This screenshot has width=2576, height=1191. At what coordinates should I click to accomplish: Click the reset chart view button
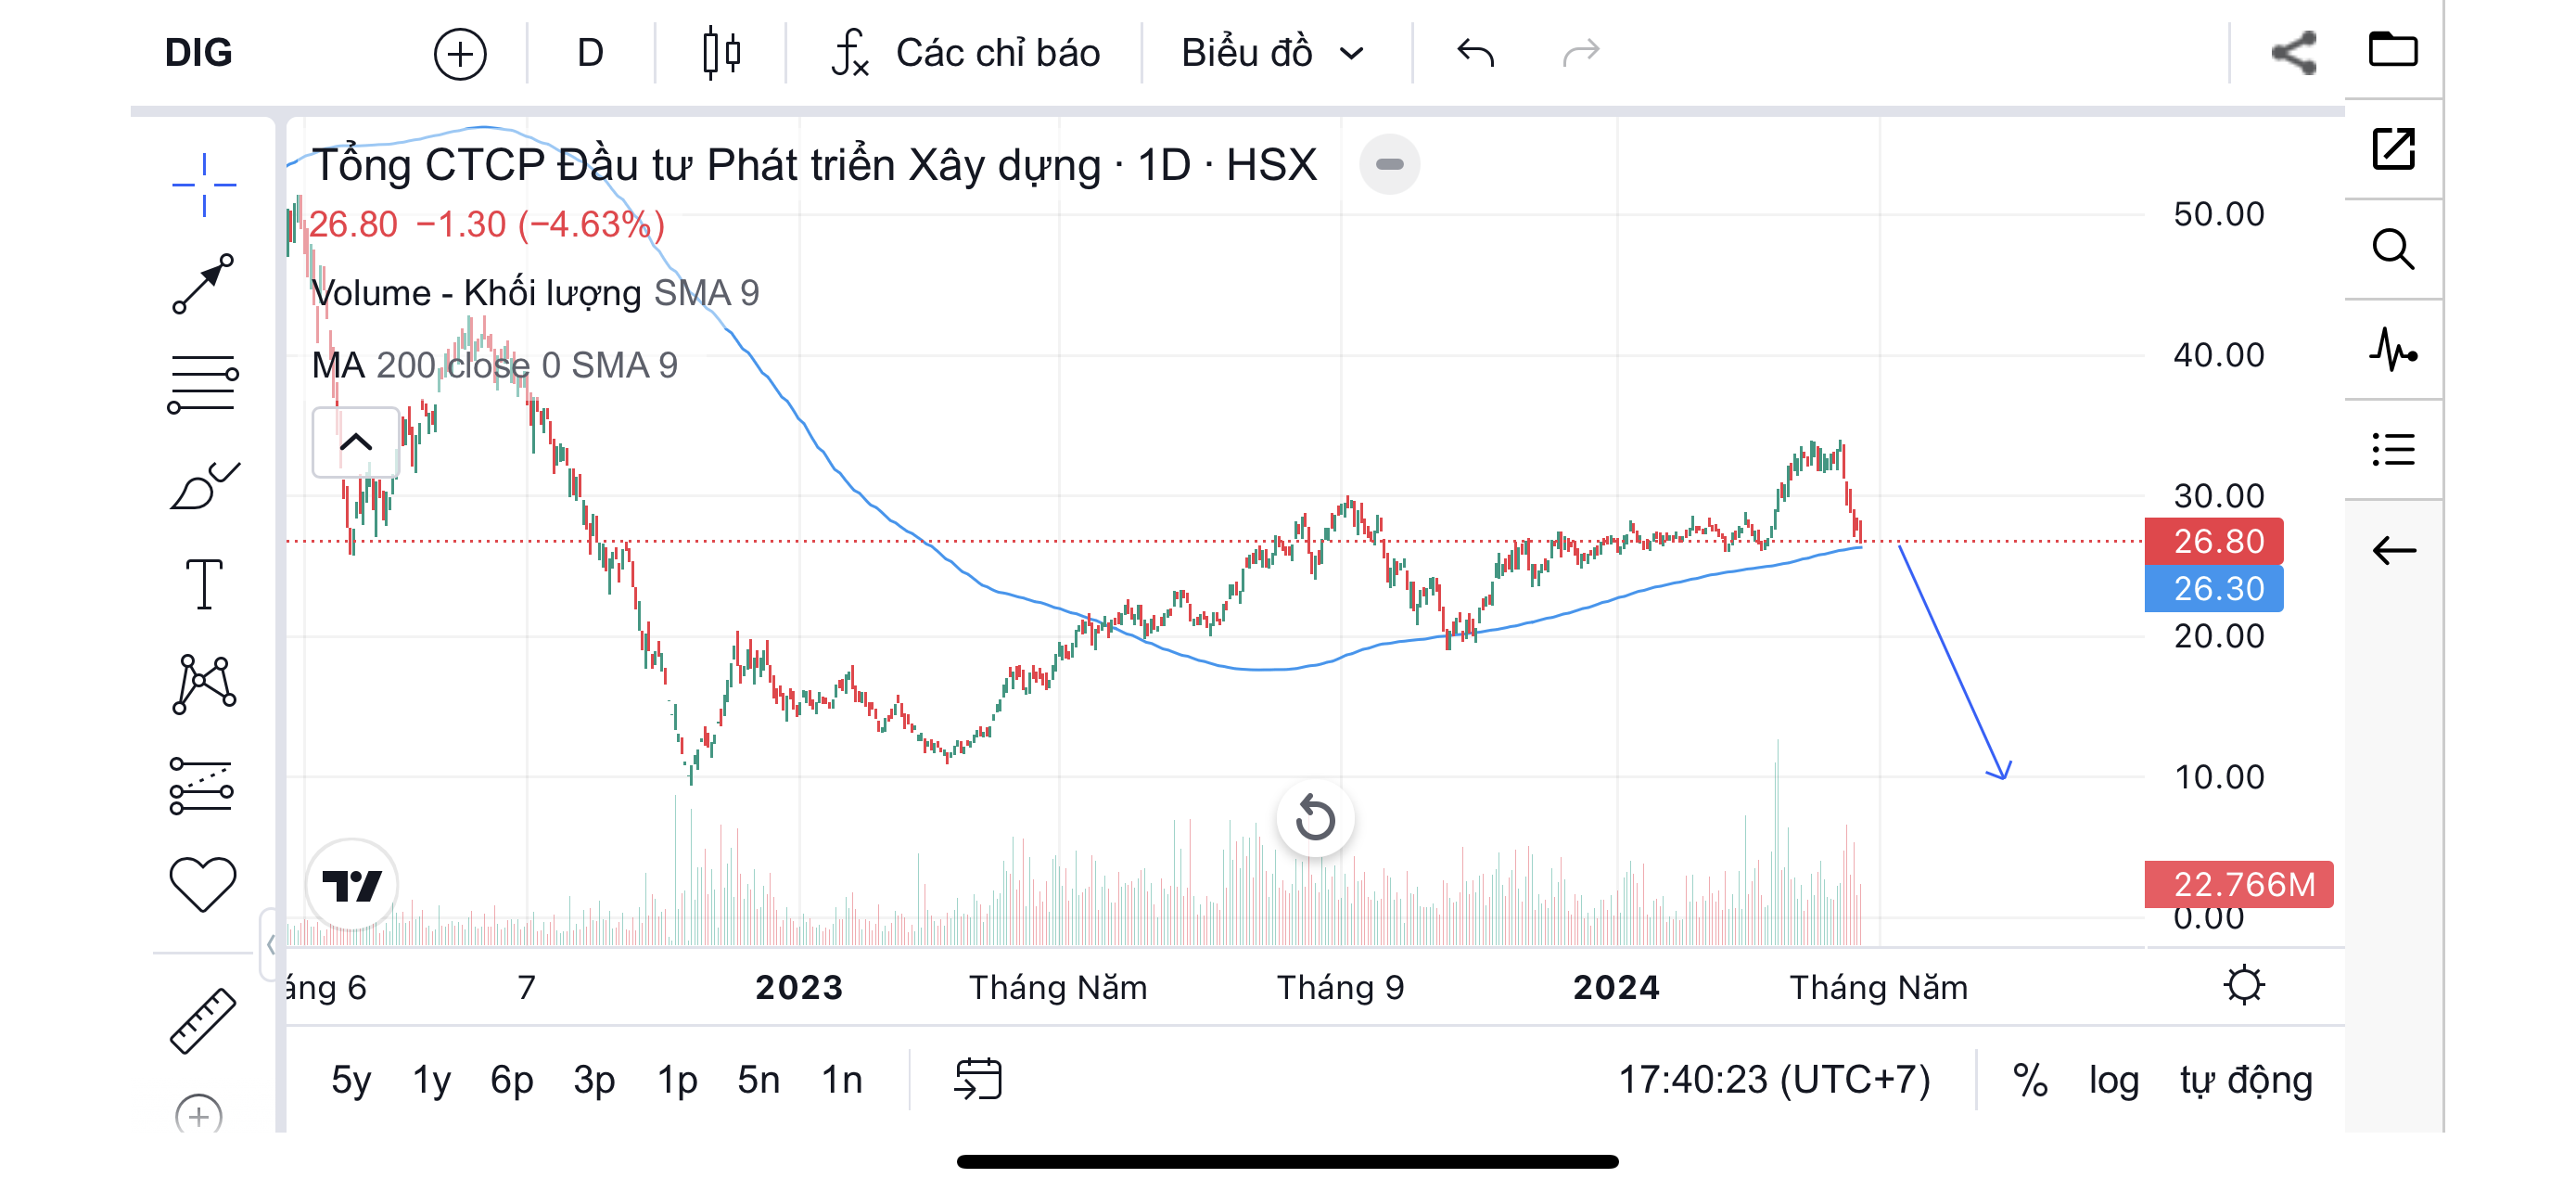[1315, 819]
